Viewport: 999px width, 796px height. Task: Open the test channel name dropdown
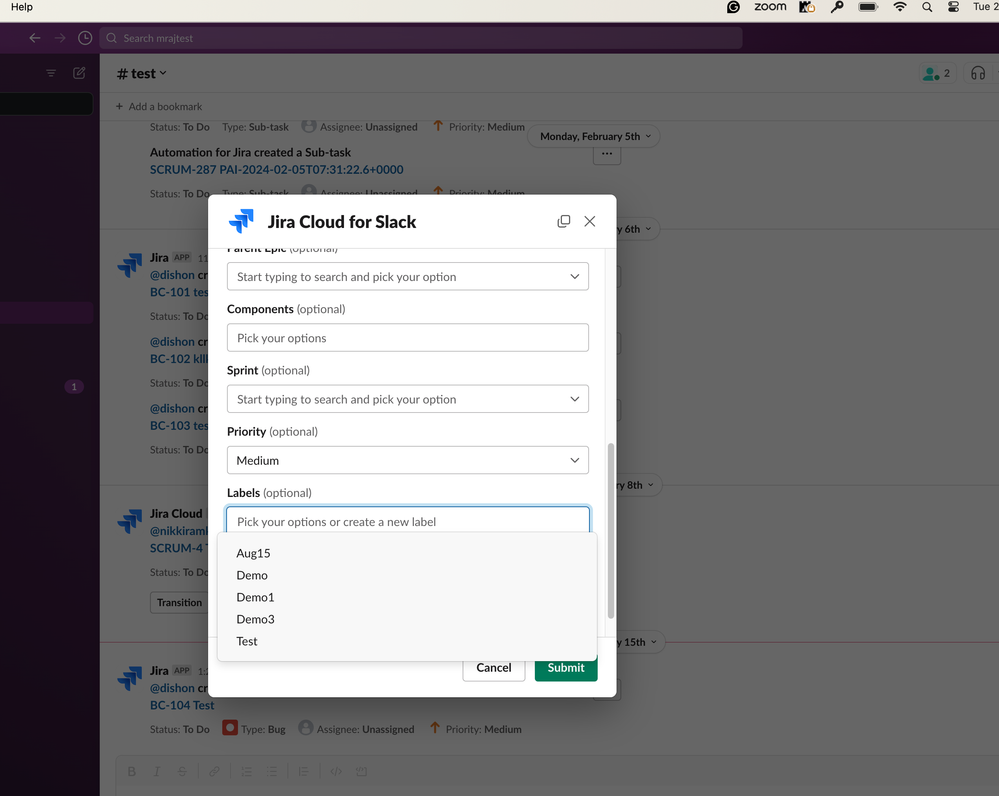click(142, 73)
